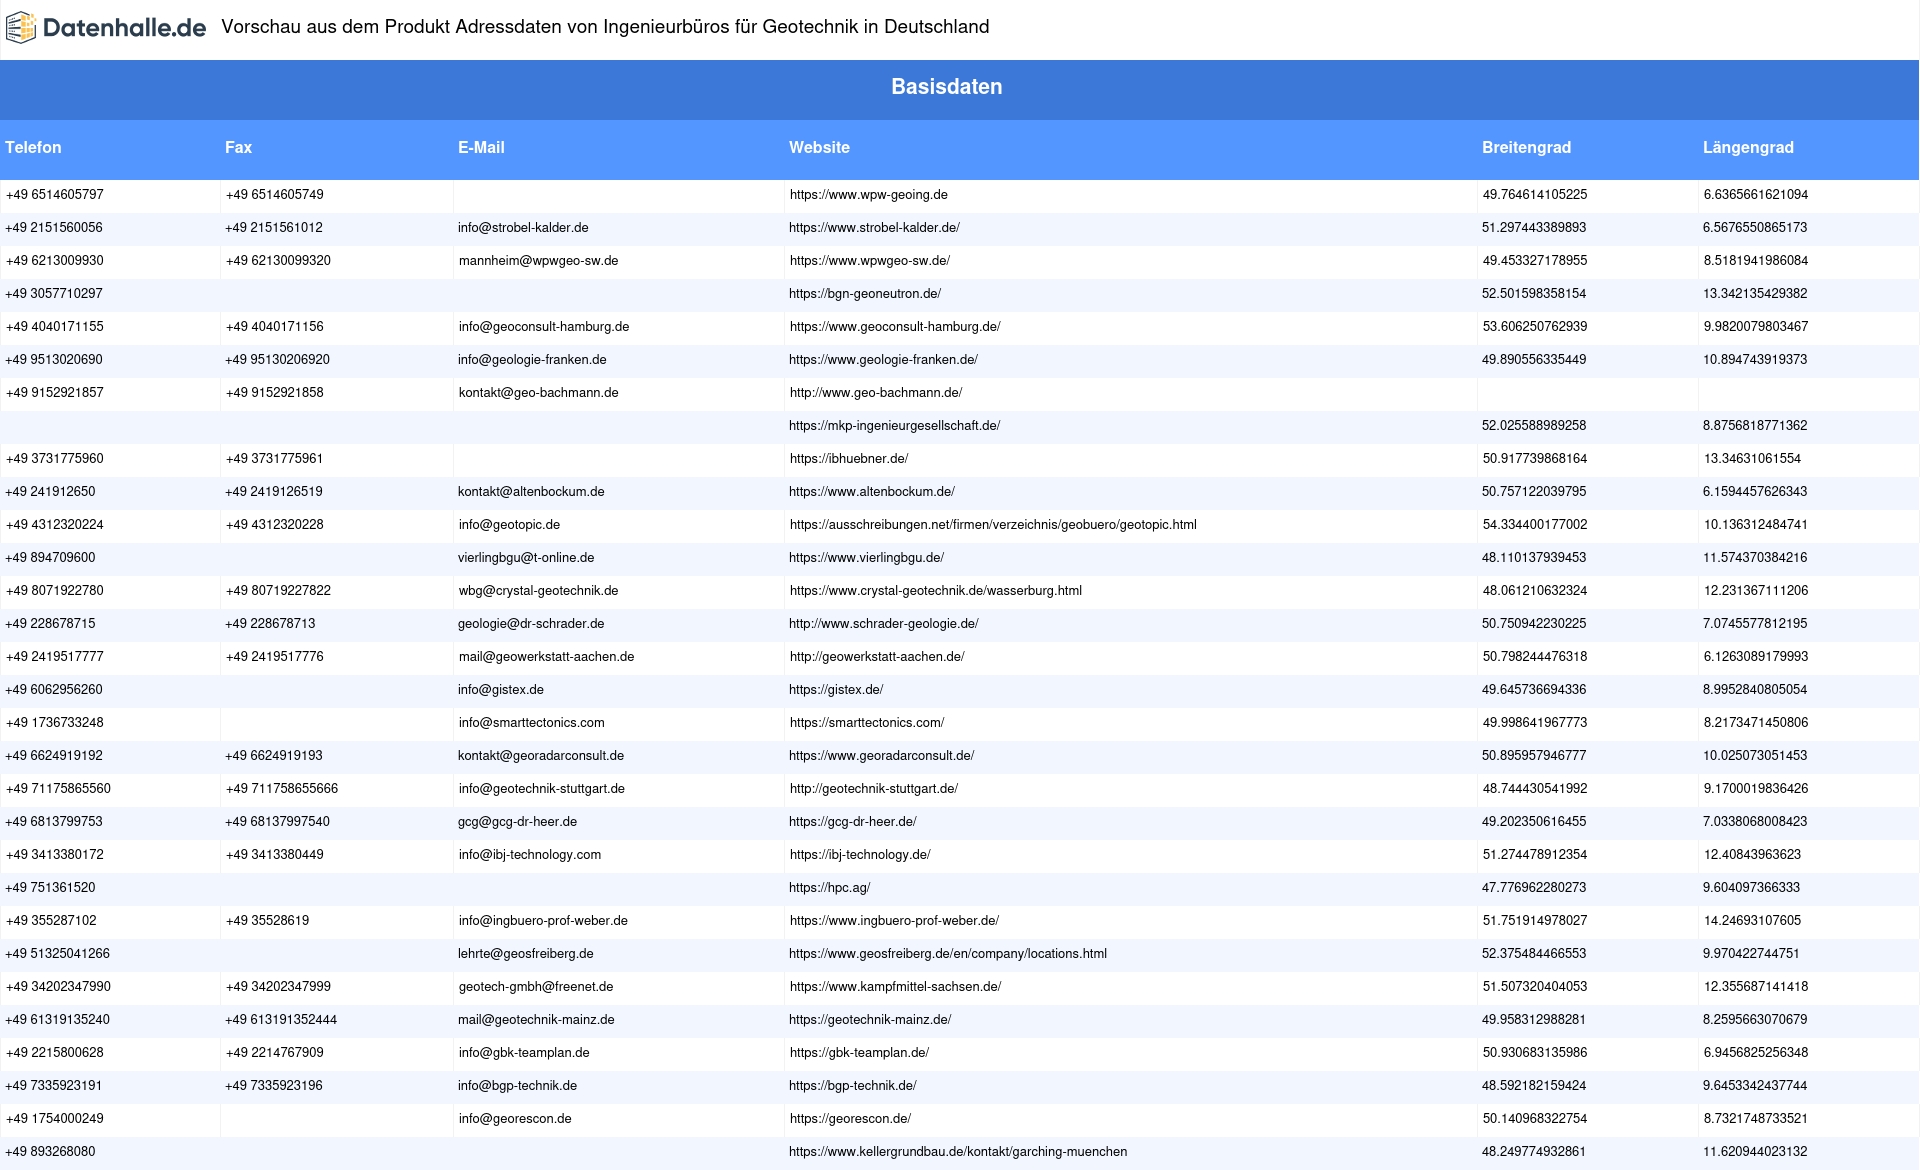Select https://www.georadarconsult.de/ cell
Image resolution: width=1920 pixels, height=1170 pixels.
point(881,756)
